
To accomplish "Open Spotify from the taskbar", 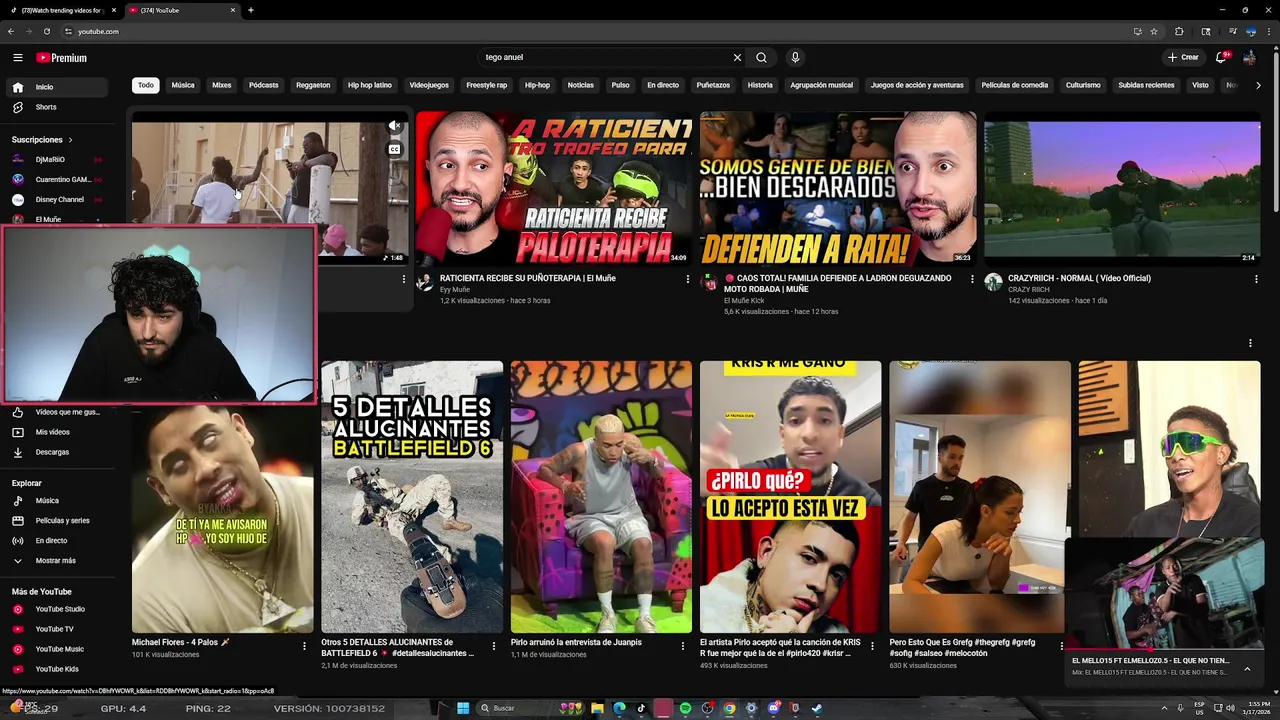I will click(685, 708).
